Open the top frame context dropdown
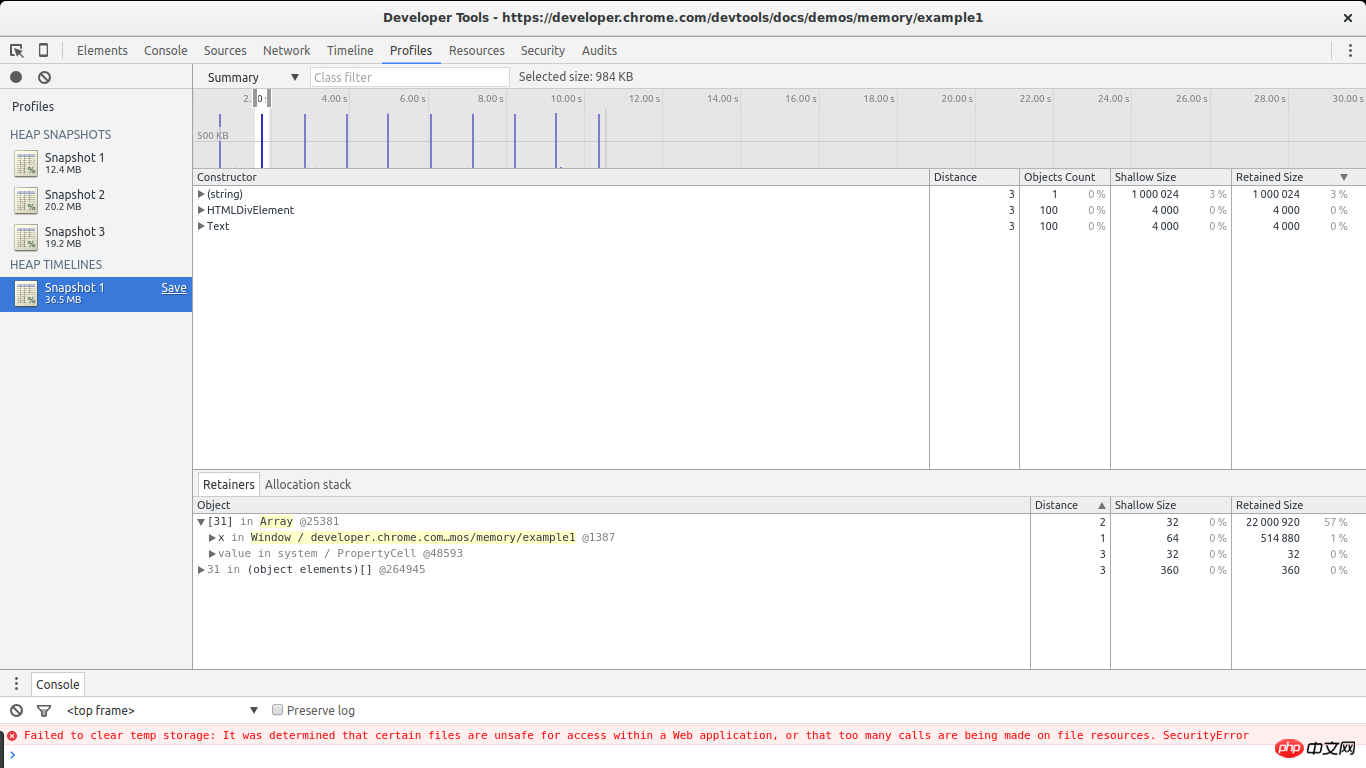Viewport: 1366px width, 768px height. [x=162, y=710]
